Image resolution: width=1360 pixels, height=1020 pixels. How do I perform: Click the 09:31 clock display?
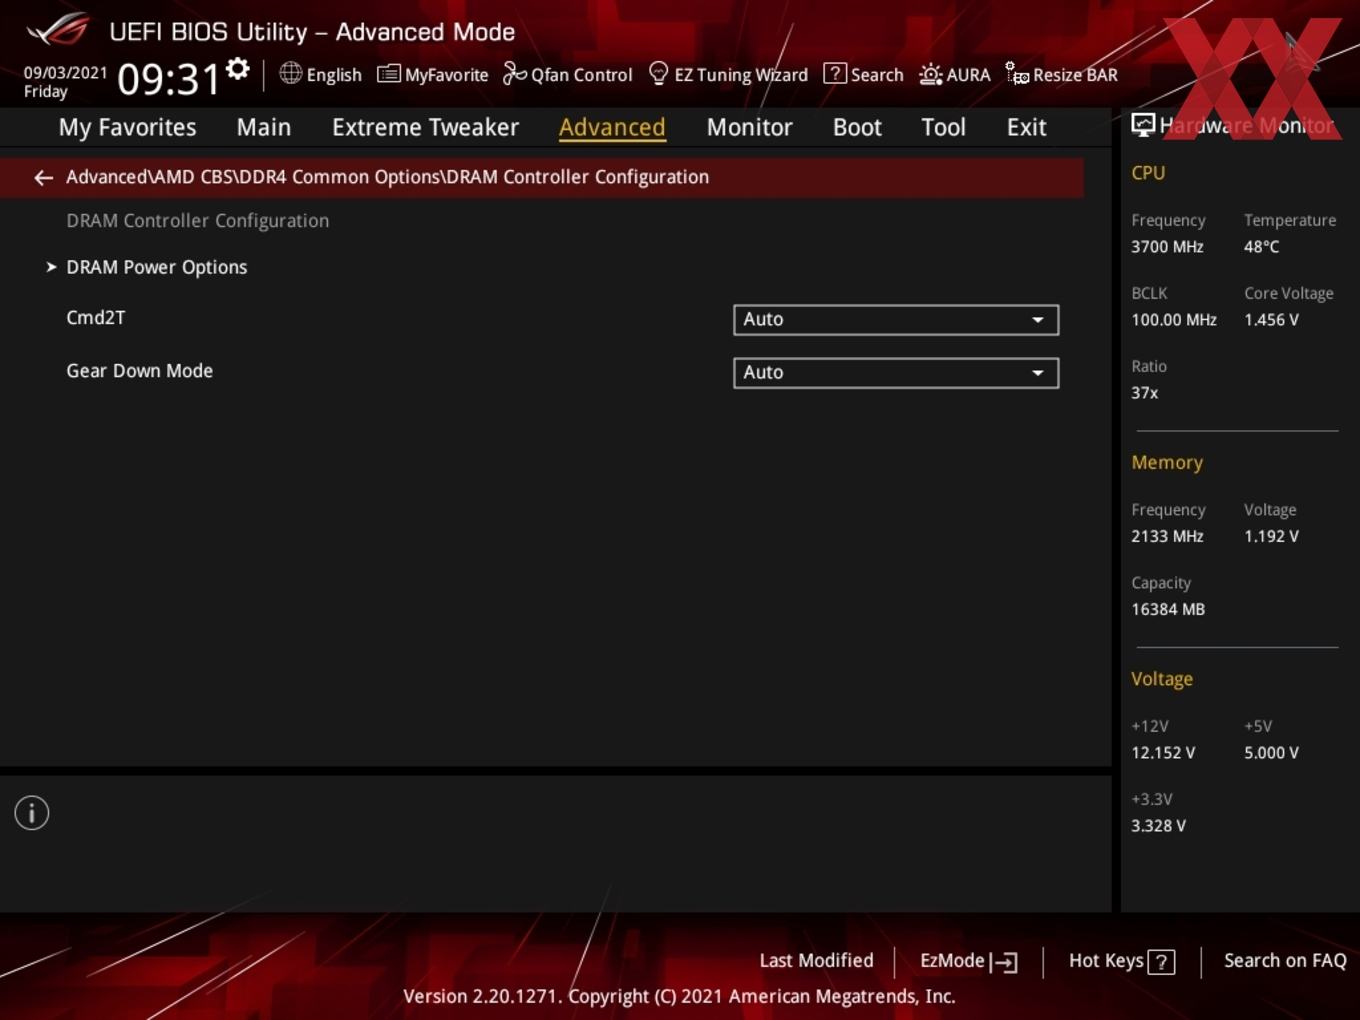(168, 79)
